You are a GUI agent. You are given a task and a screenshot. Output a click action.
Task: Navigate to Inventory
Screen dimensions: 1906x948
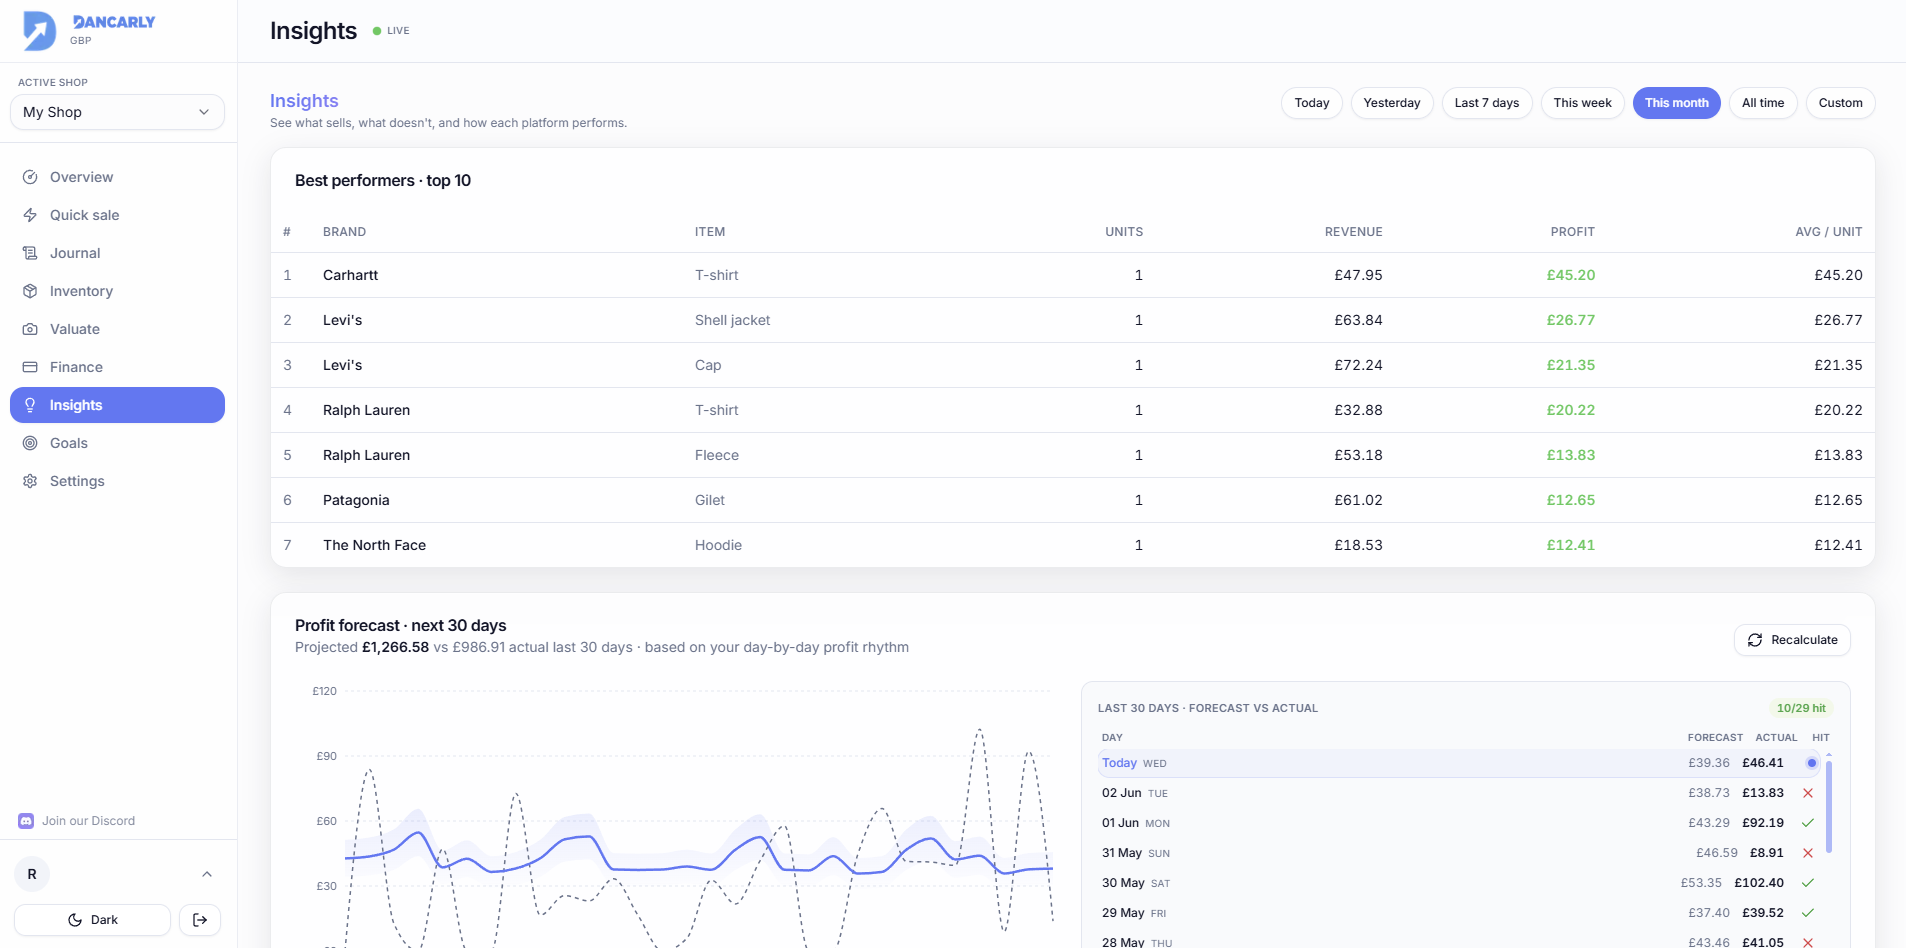coord(117,291)
